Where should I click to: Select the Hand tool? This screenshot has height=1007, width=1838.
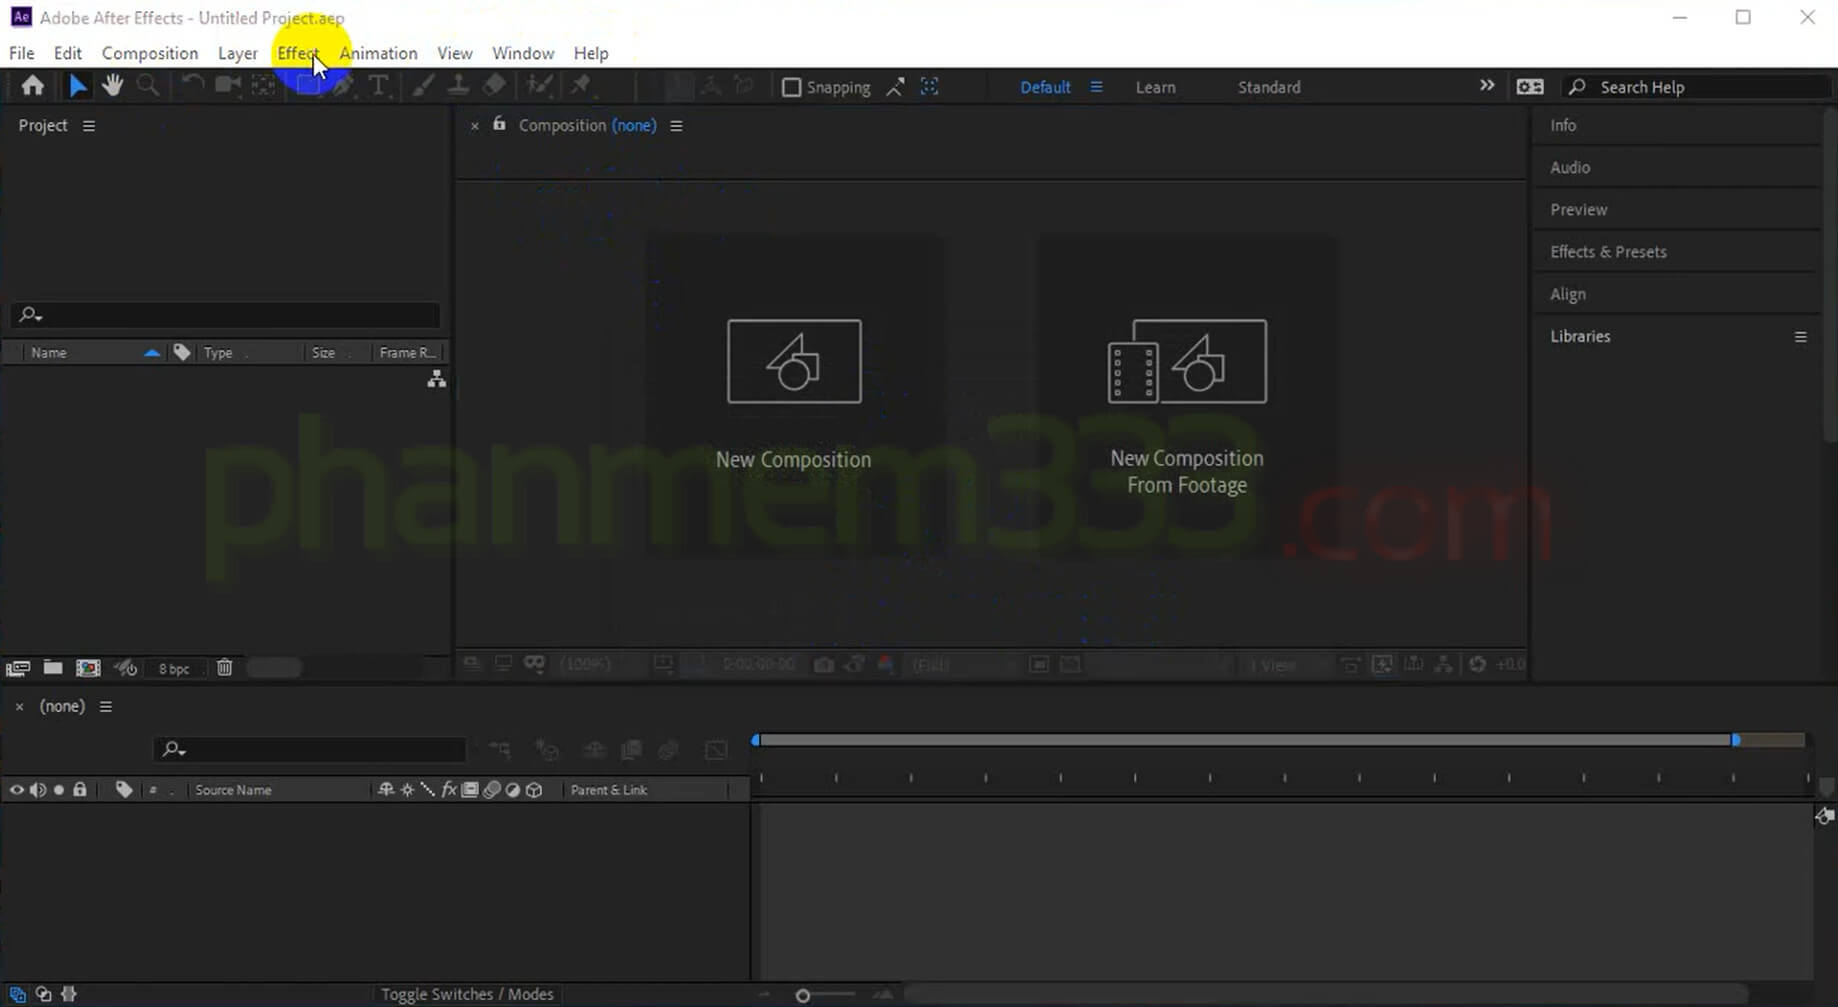pyautogui.click(x=112, y=86)
